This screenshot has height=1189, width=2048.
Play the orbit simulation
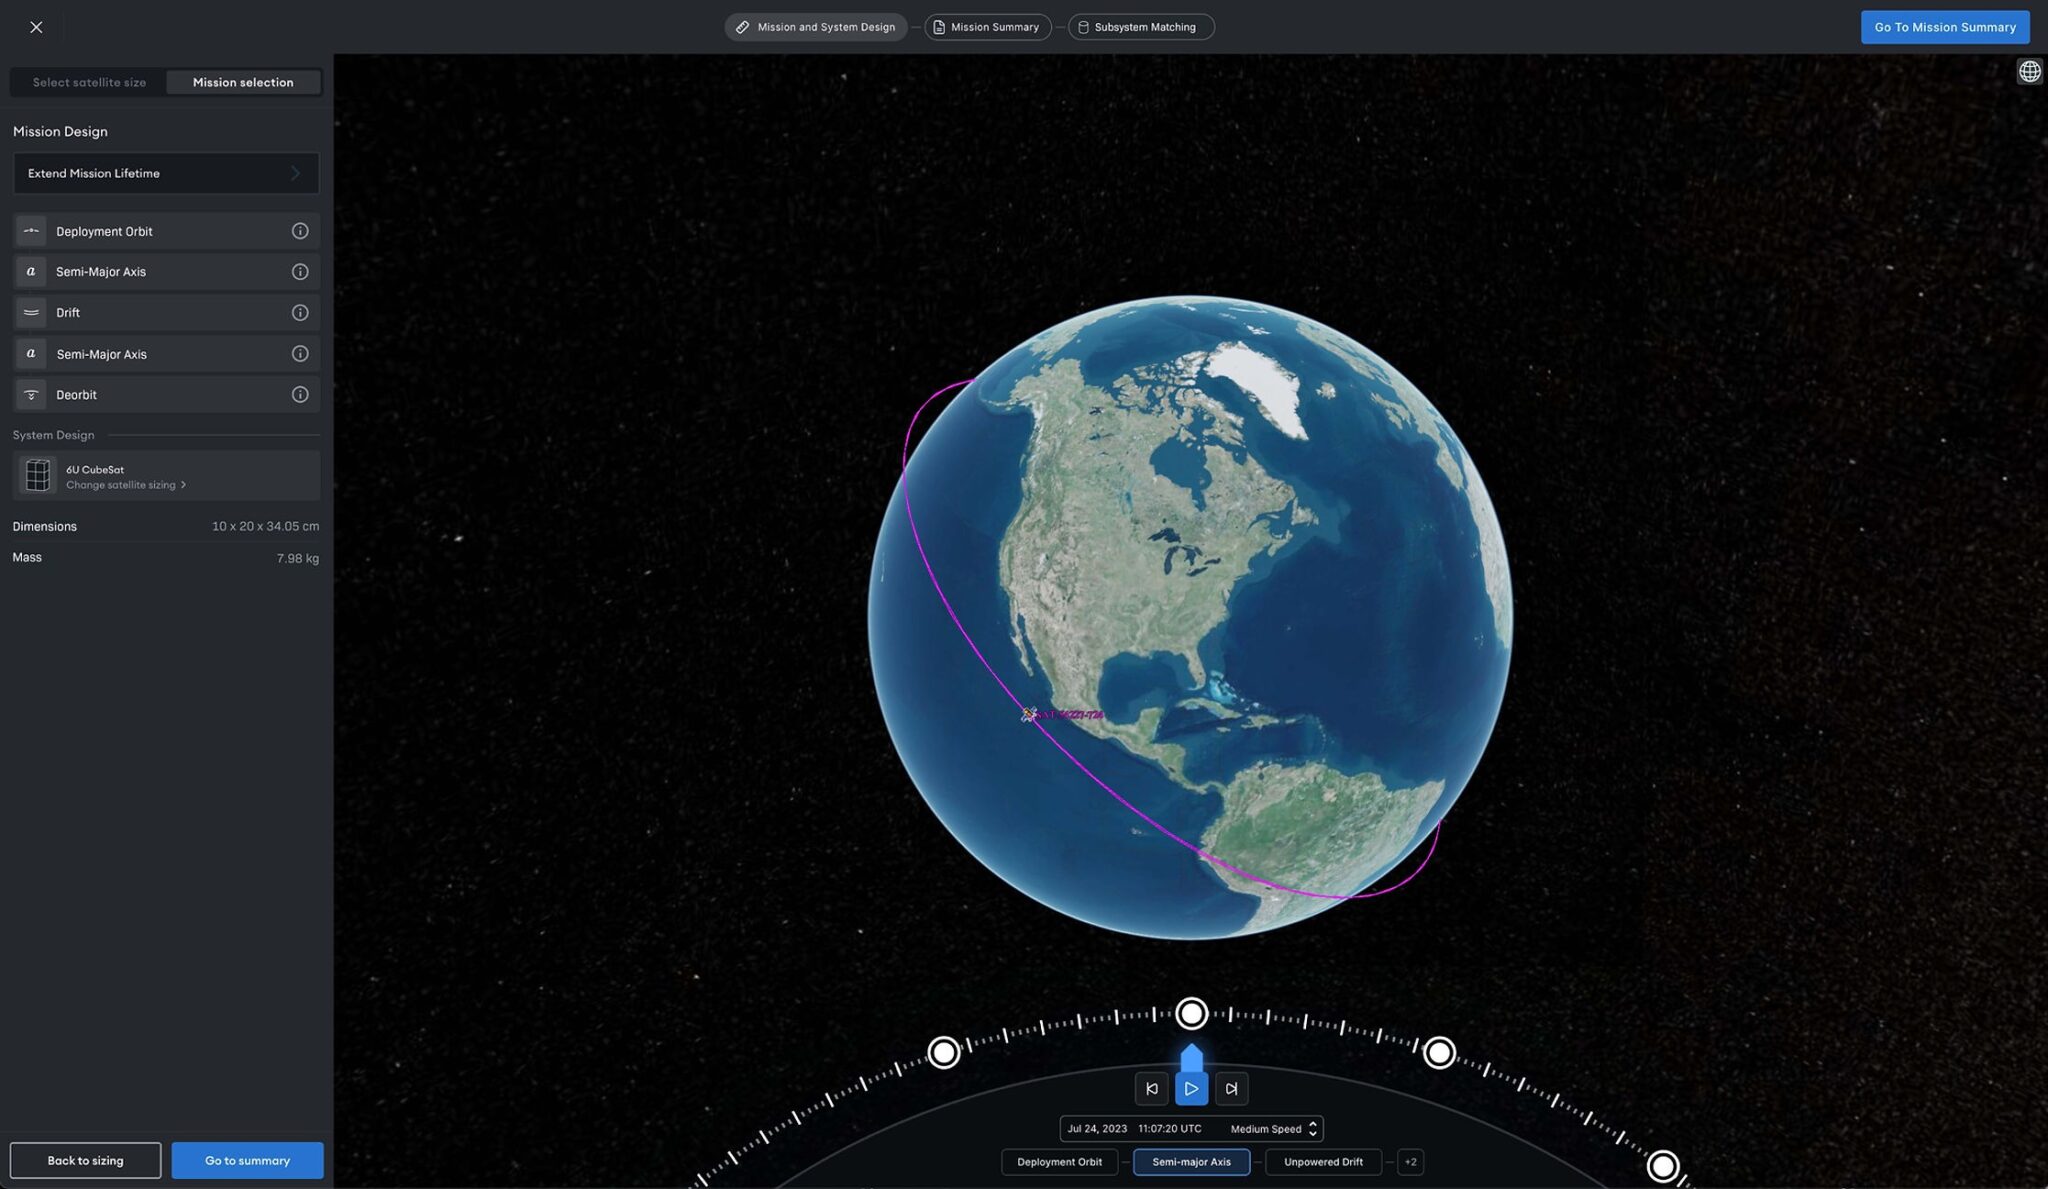tap(1191, 1089)
